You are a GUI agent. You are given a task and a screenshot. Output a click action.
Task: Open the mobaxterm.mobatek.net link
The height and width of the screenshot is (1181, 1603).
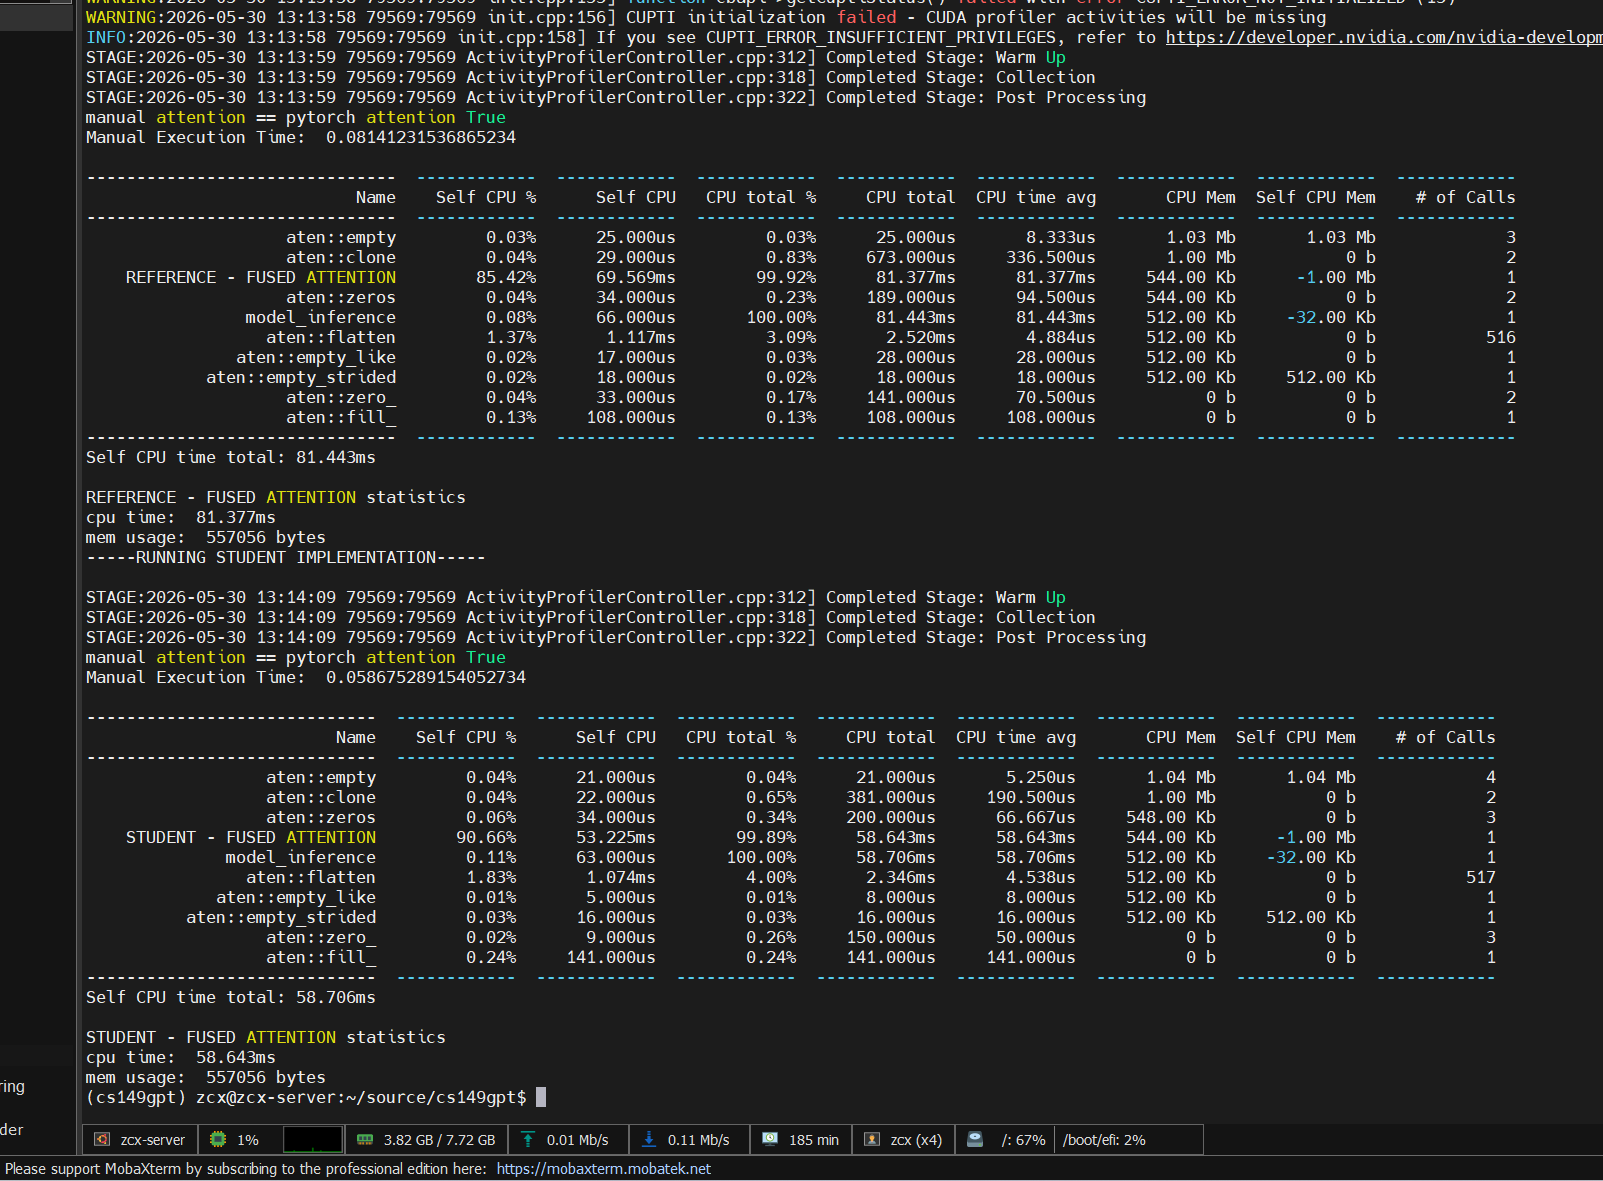click(x=603, y=1168)
